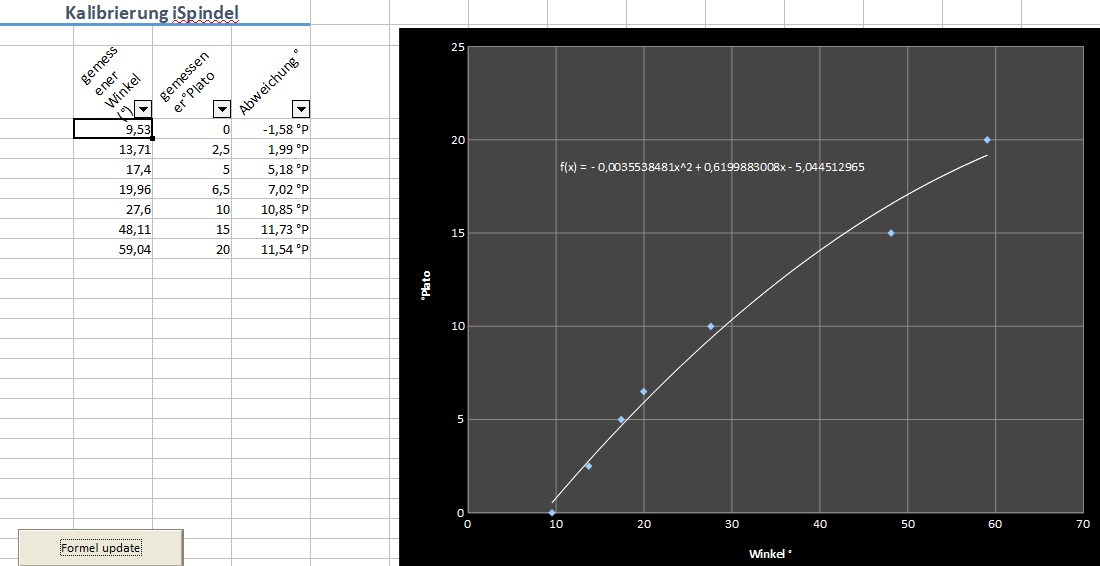Select the cell containing 9,53
1100x566 pixels.
click(113, 129)
